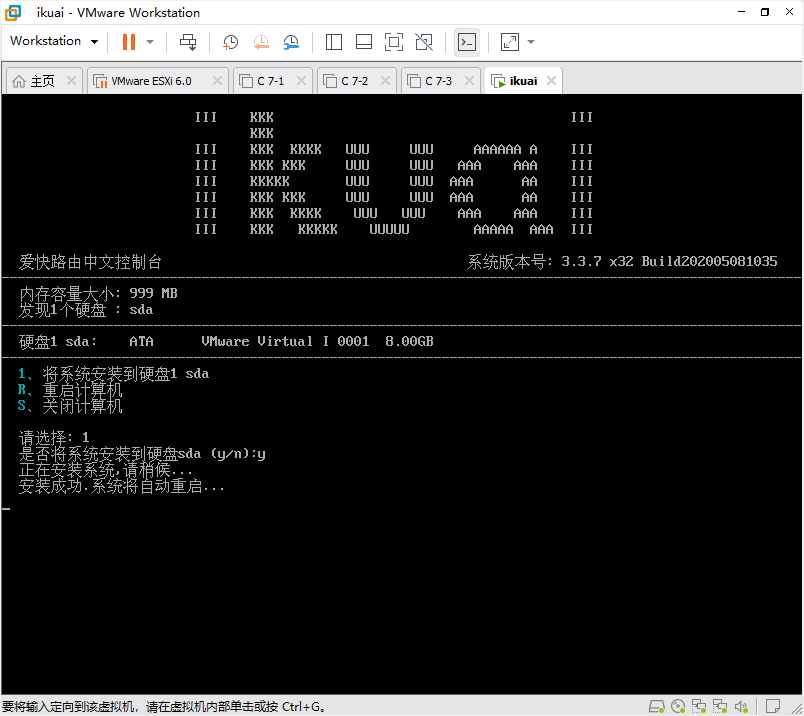Close the C 7-1 tab
The width and height of the screenshot is (804, 716).
[302, 81]
